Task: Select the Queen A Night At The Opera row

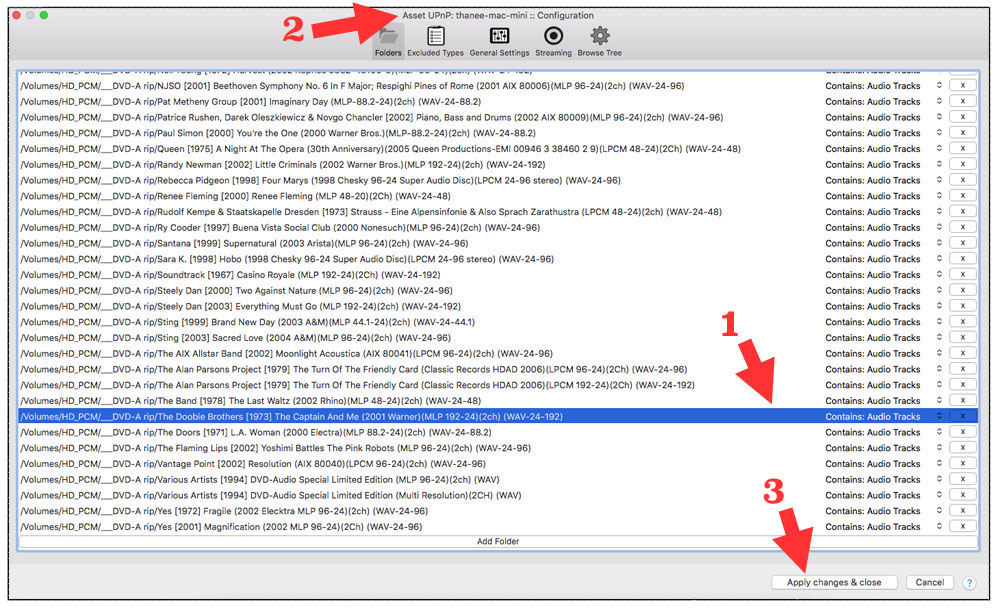Action: click(x=400, y=149)
